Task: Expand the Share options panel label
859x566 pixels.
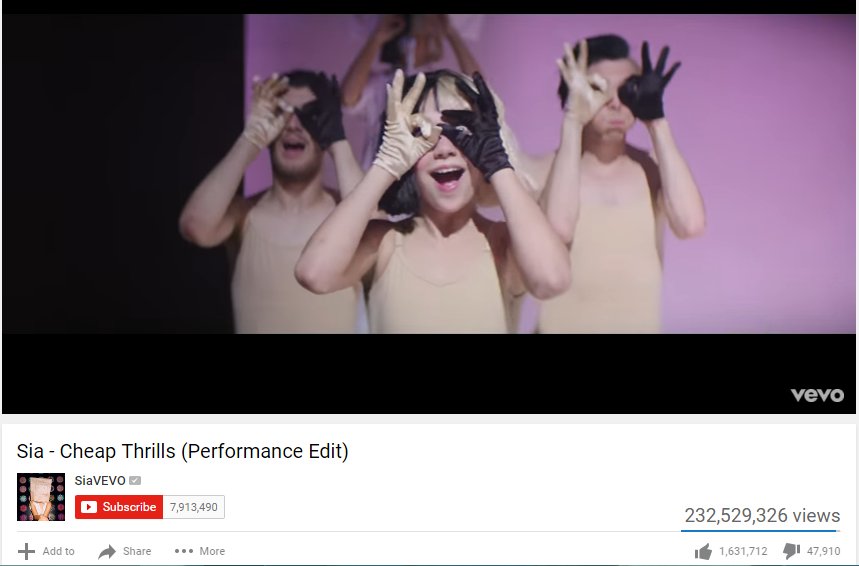Action: (137, 551)
